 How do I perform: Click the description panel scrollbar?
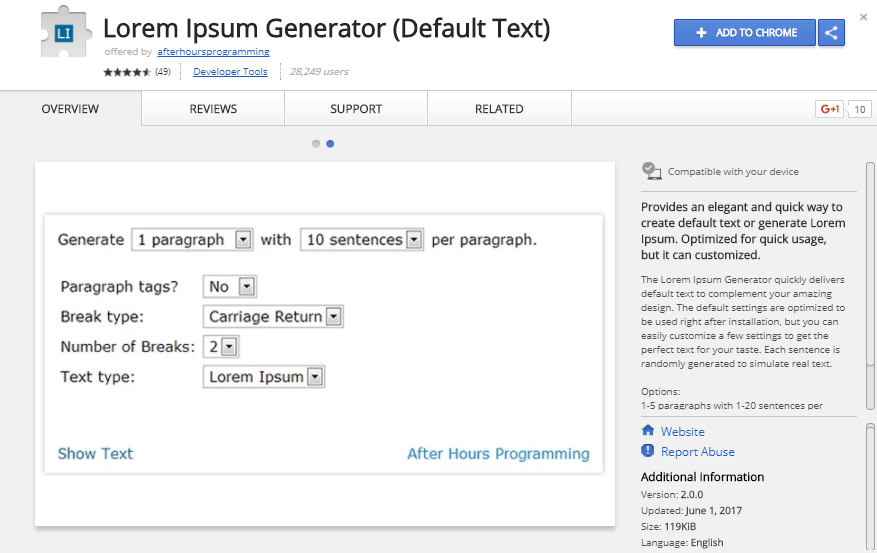click(x=870, y=286)
